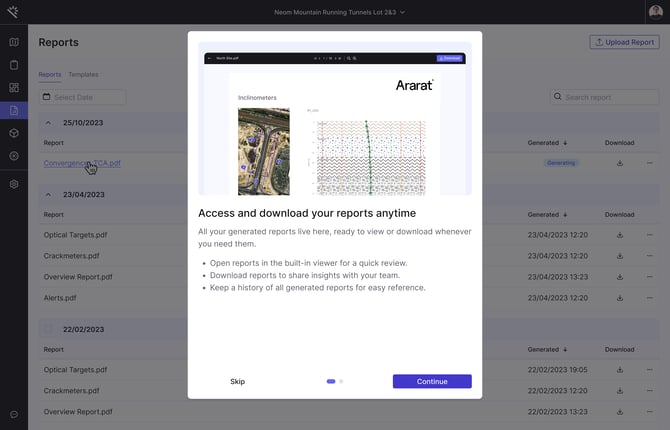Image resolution: width=670 pixels, height=430 pixels.
Task: Open Overview Report.pdf under 22/02/2023
Action: 78,412
